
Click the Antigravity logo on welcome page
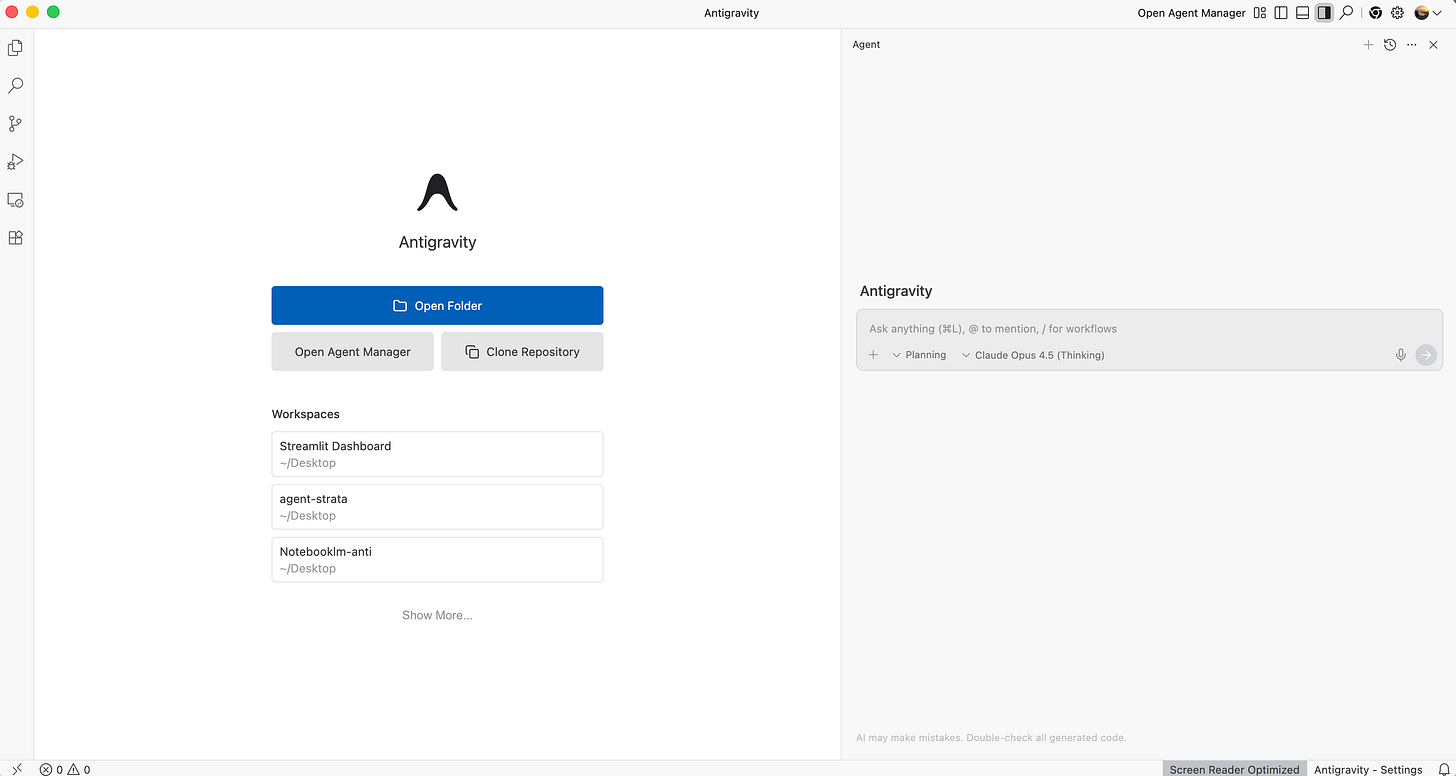437,192
